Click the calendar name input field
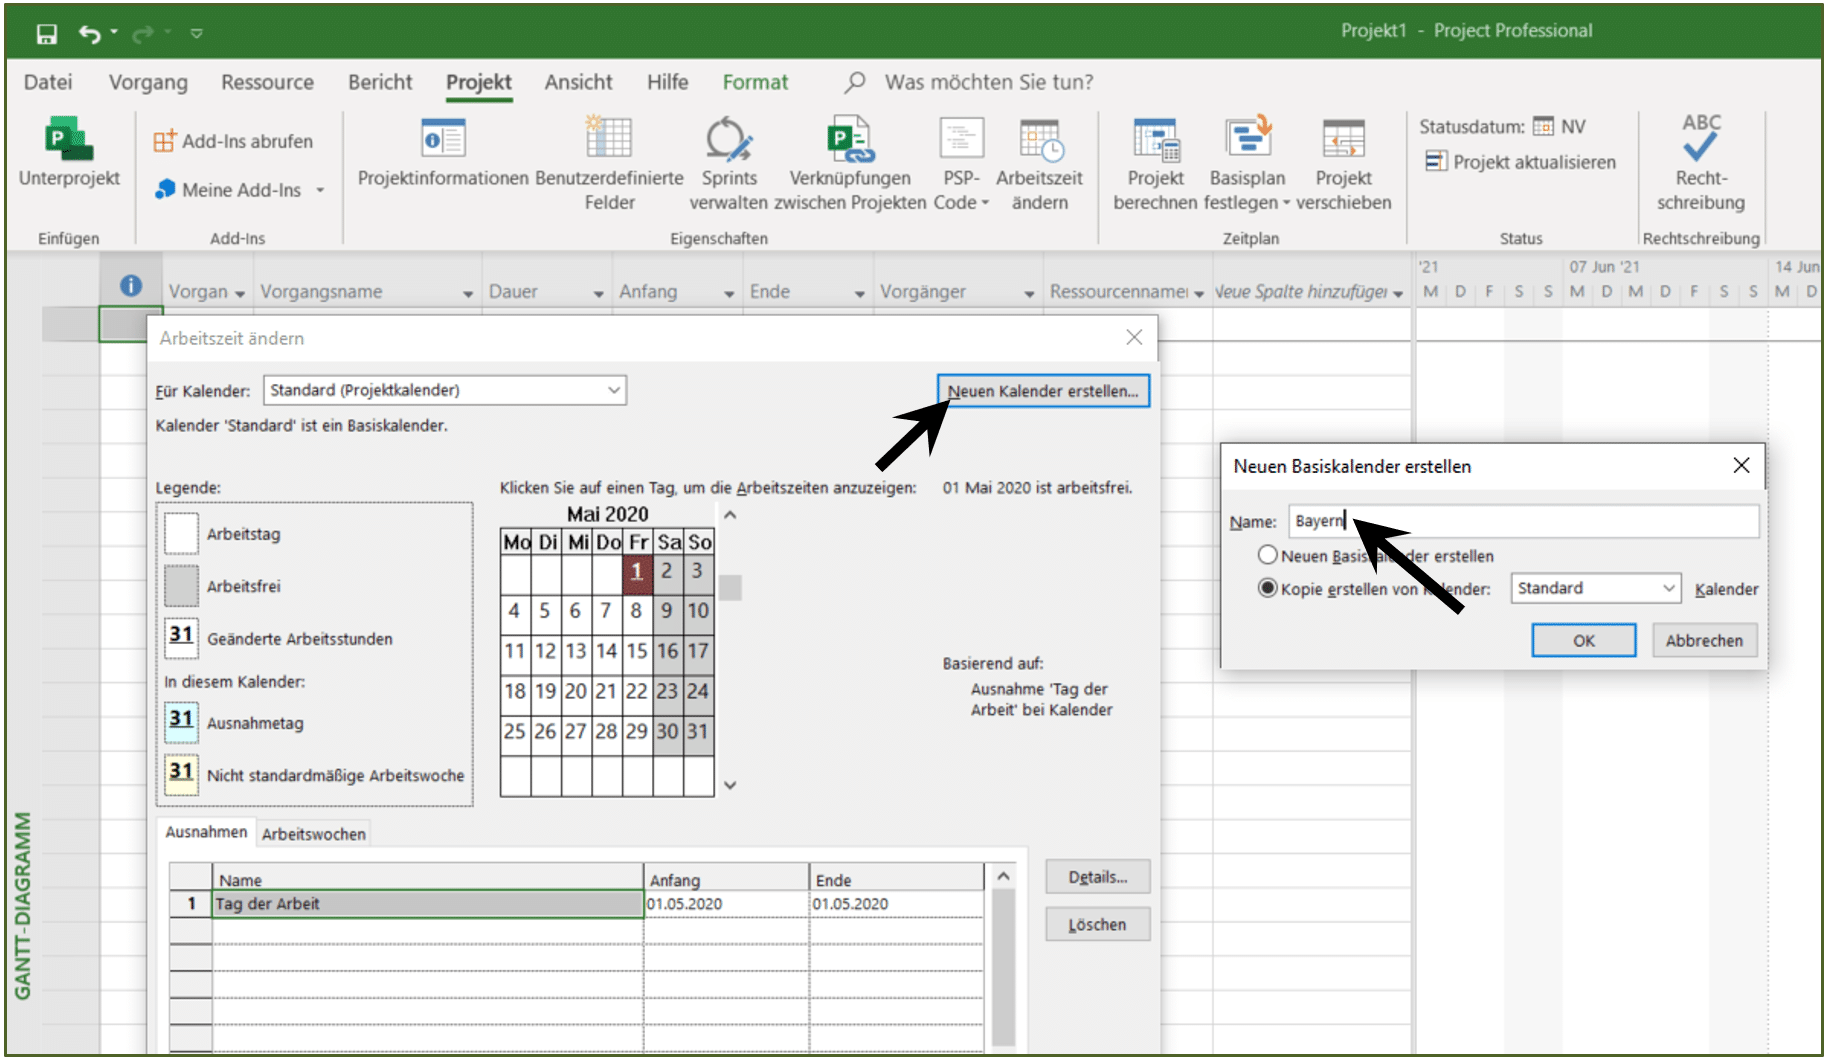 1523,521
